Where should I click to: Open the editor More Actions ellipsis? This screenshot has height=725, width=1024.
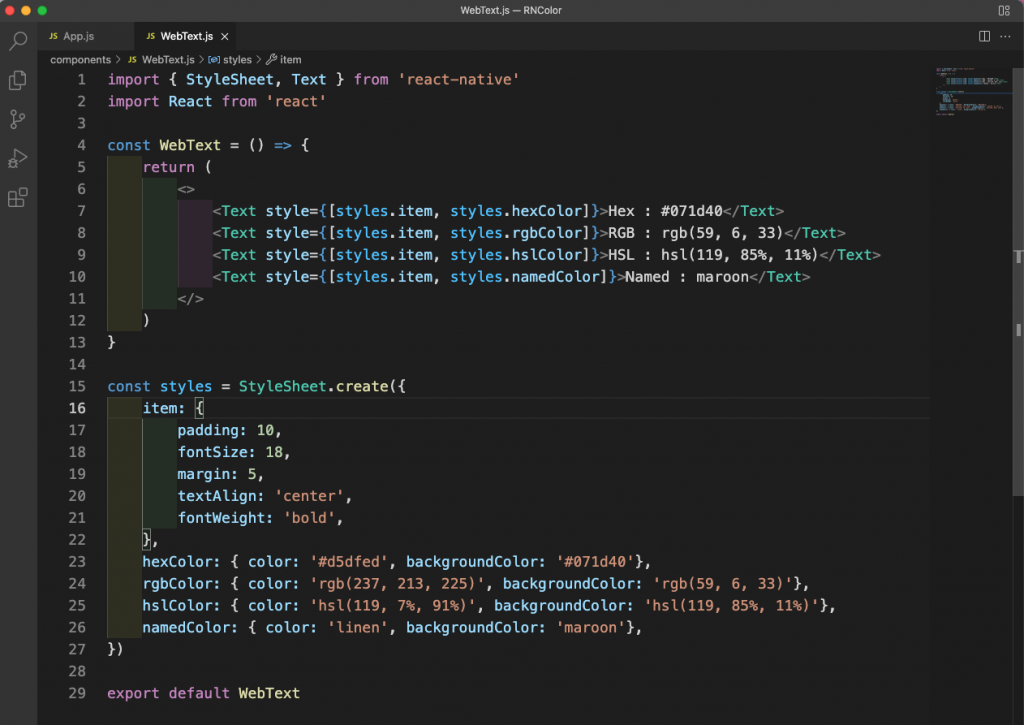pos(1005,37)
